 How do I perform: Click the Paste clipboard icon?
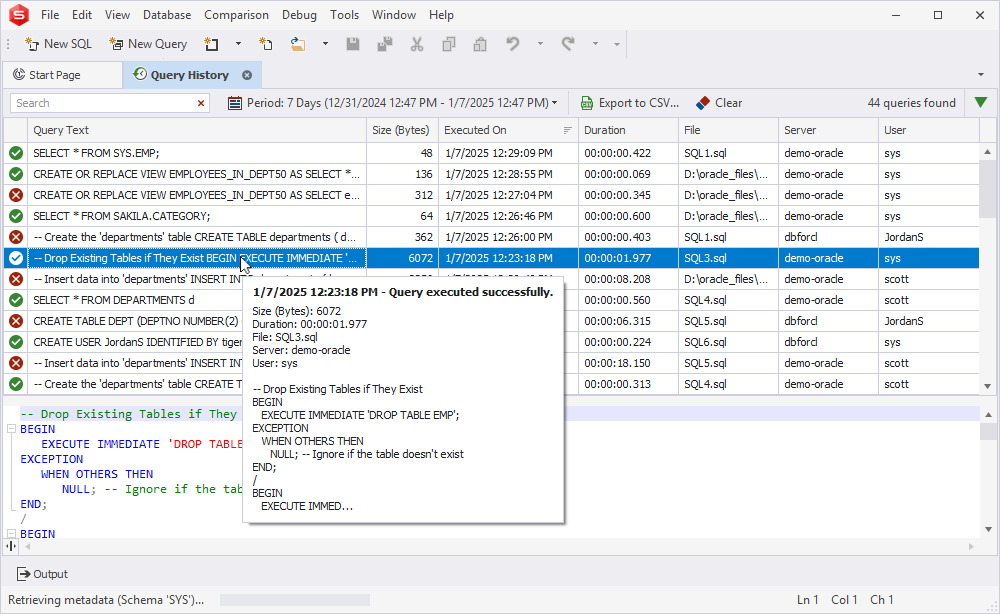coord(480,44)
